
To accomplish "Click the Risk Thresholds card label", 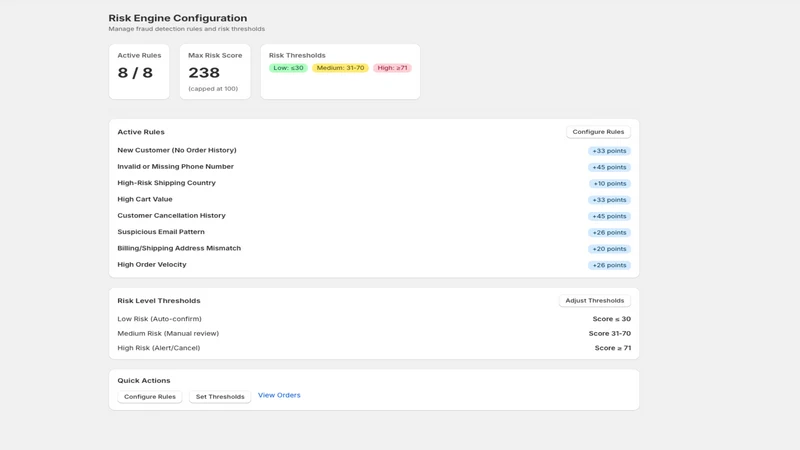I will [x=297, y=55].
